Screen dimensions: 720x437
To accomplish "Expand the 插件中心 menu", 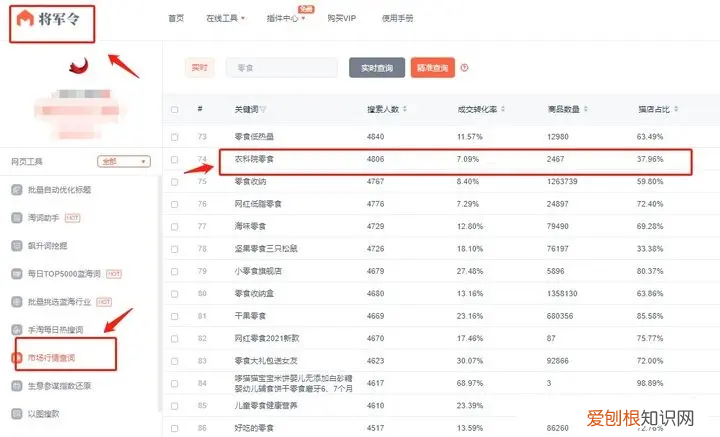I will [286, 18].
